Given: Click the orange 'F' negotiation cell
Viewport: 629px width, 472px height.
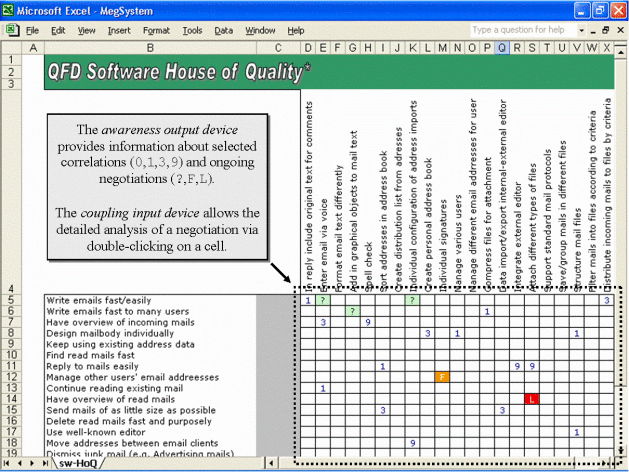Looking at the screenshot, I should (x=442, y=377).
